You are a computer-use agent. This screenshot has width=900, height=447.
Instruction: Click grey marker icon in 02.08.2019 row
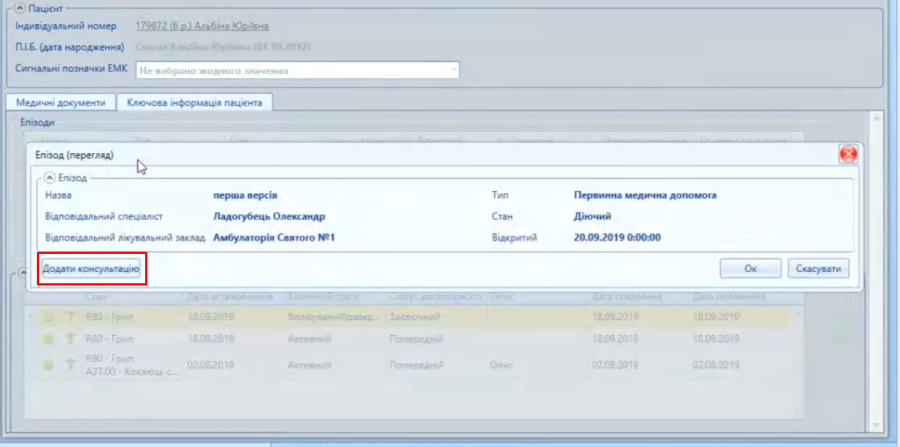71,364
